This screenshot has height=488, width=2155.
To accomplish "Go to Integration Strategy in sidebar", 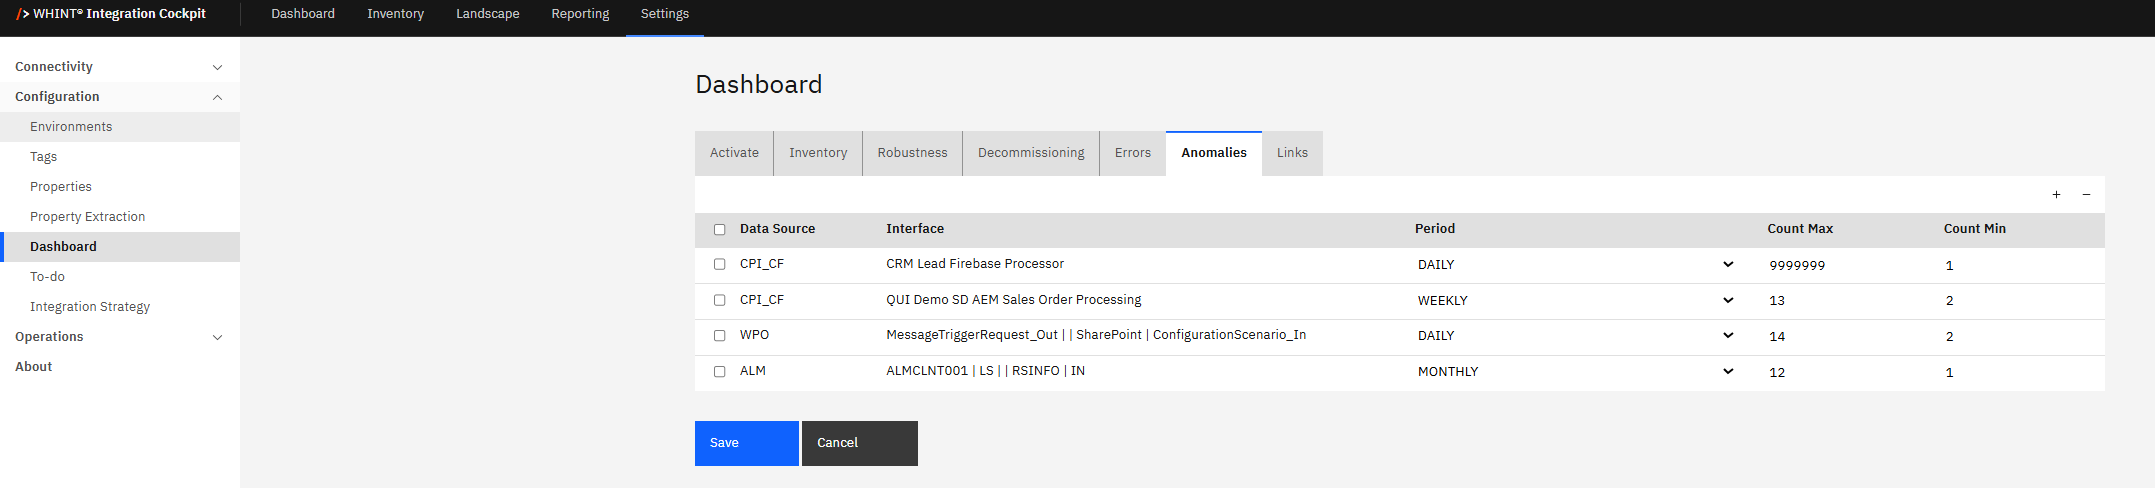I will point(90,307).
